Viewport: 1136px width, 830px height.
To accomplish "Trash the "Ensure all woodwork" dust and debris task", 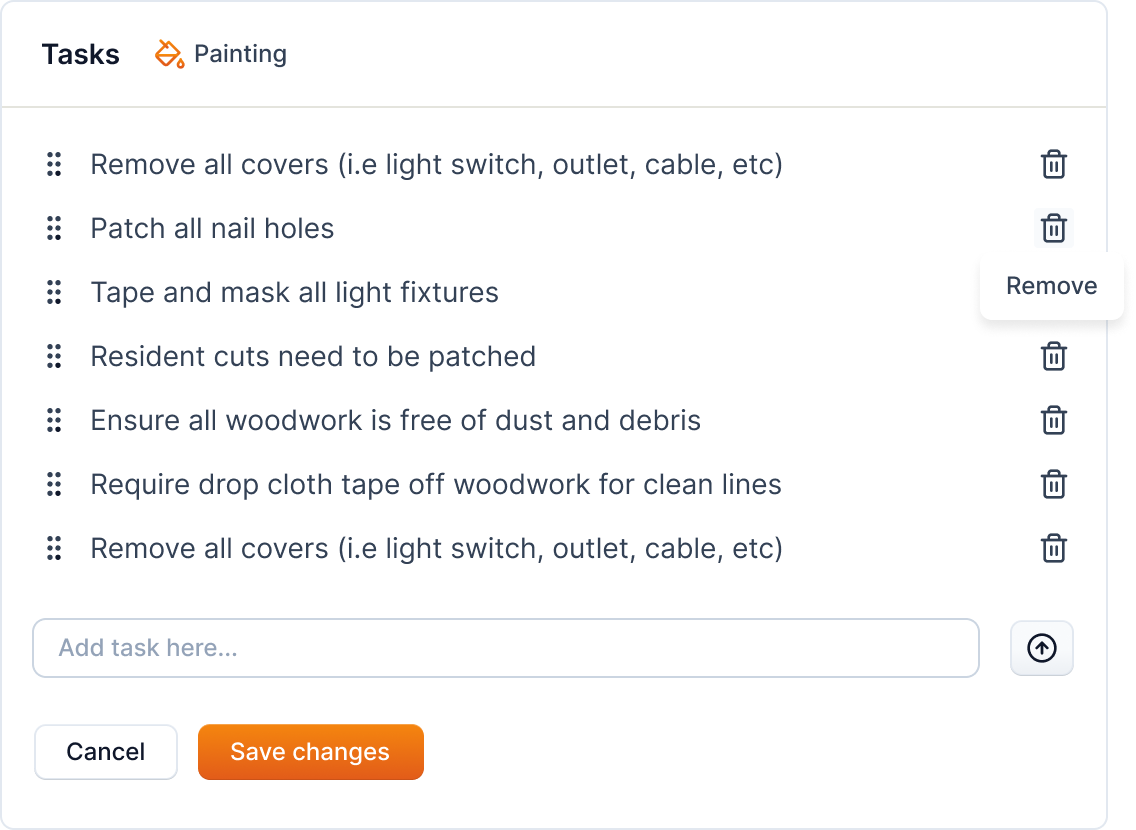I will pos(1053,420).
